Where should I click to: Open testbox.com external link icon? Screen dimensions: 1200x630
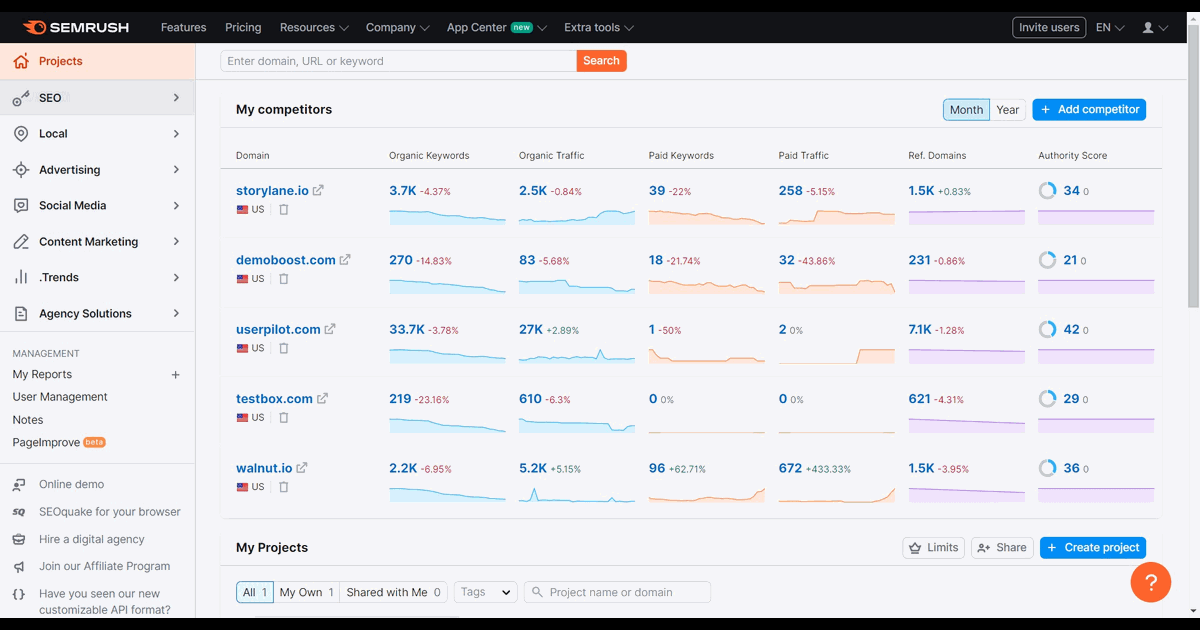pyautogui.click(x=322, y=398)
